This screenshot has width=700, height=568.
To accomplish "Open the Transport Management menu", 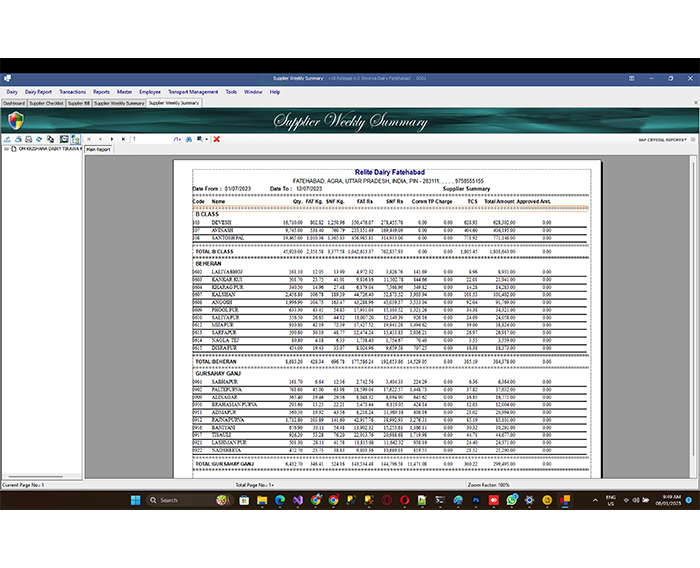I will (x=194, y=91).
